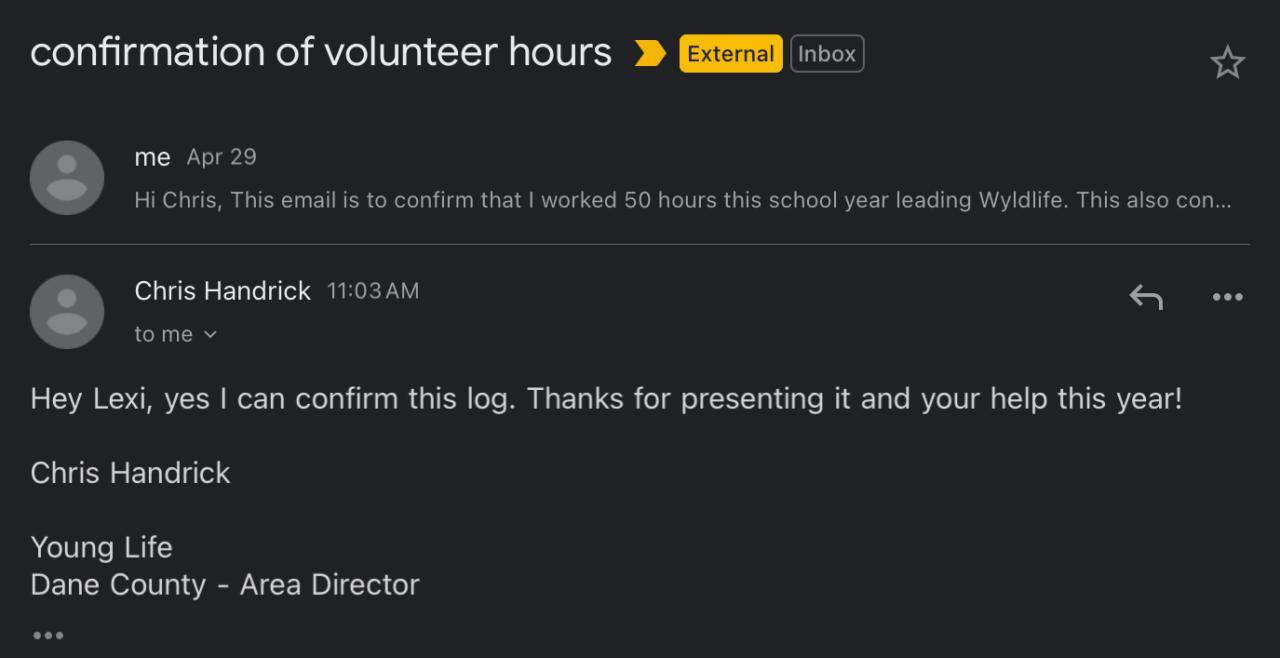The height and width of the screenshot is (658, 1280).
Task: Click the yellow External label
Action: click(x=730, y=54)
